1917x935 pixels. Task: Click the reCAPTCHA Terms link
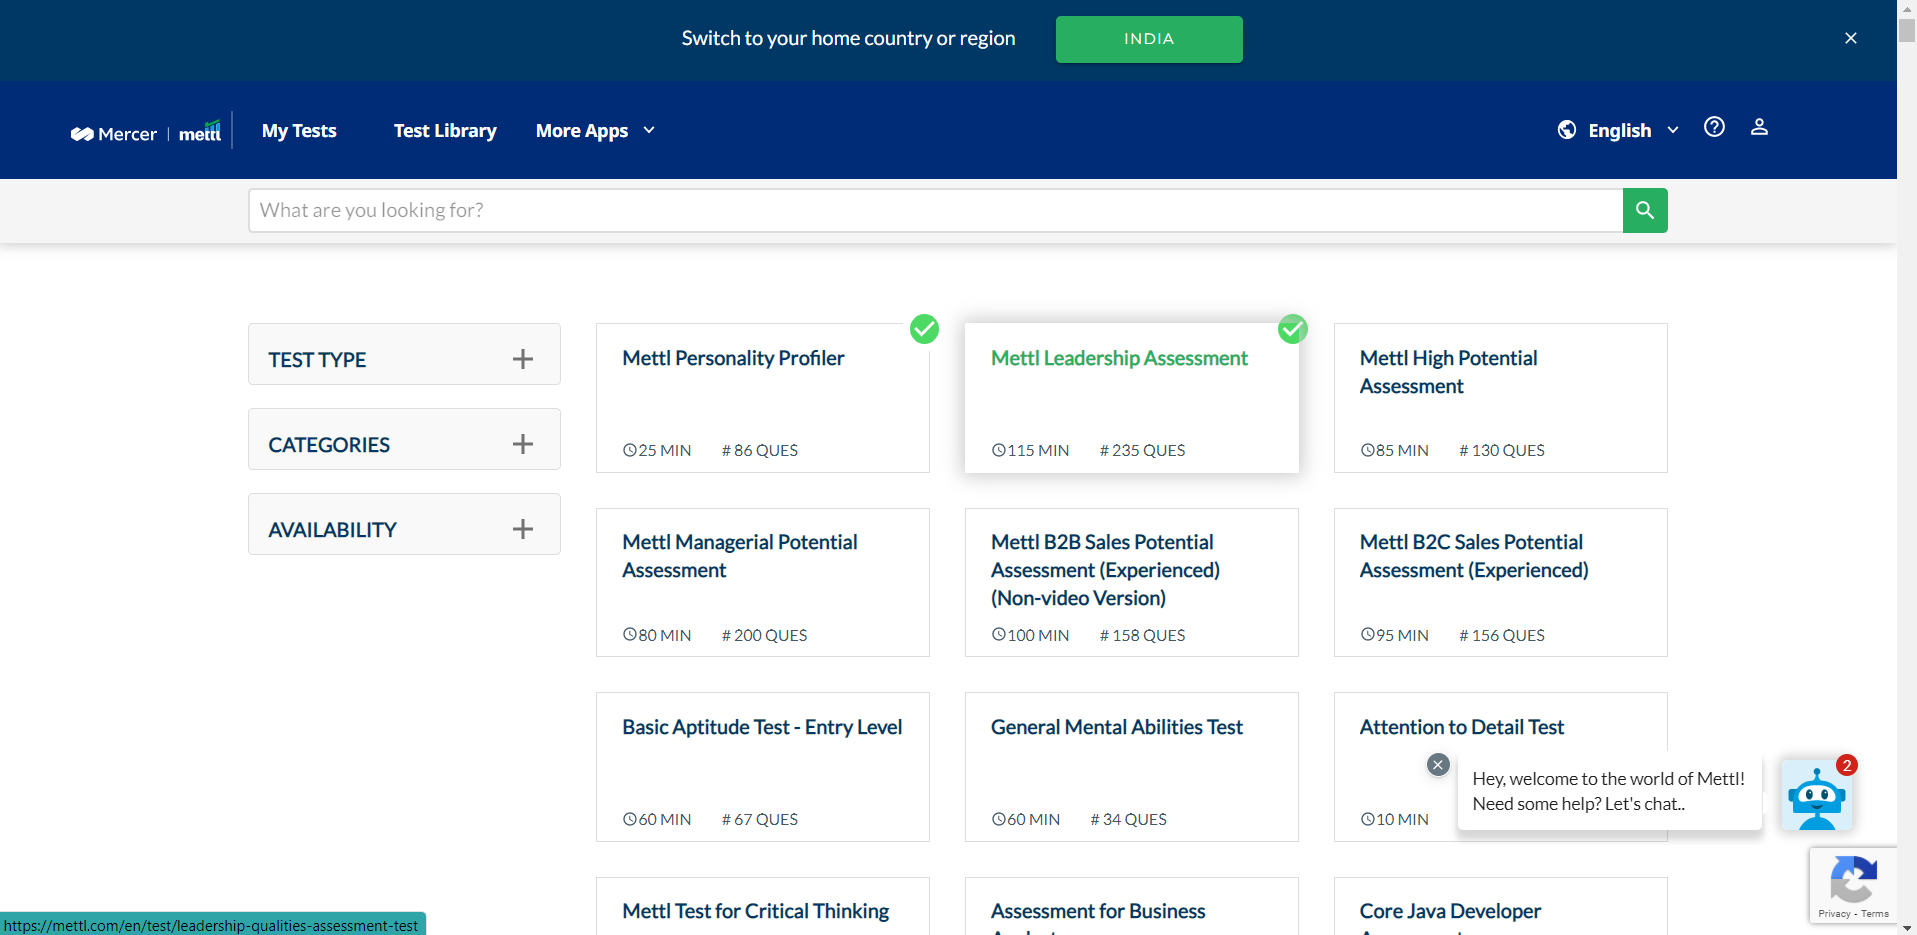click(1875, 914)
